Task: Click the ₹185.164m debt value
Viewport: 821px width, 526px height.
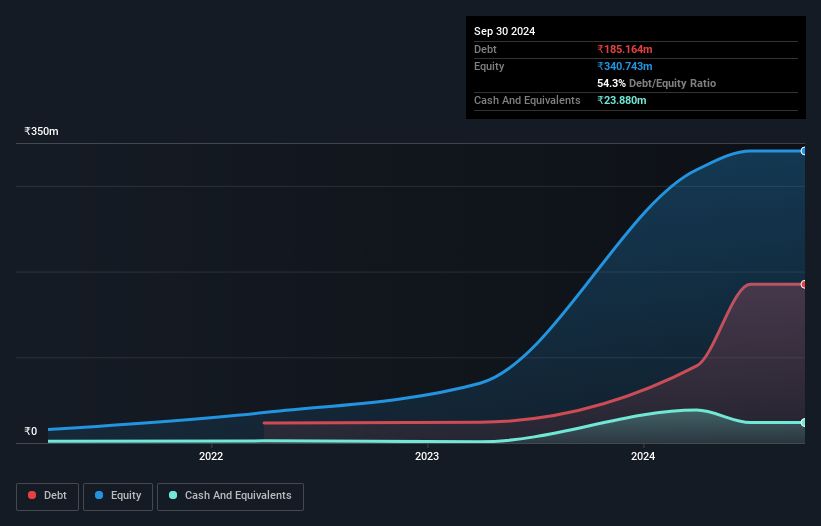Action: tap(625, 49)
